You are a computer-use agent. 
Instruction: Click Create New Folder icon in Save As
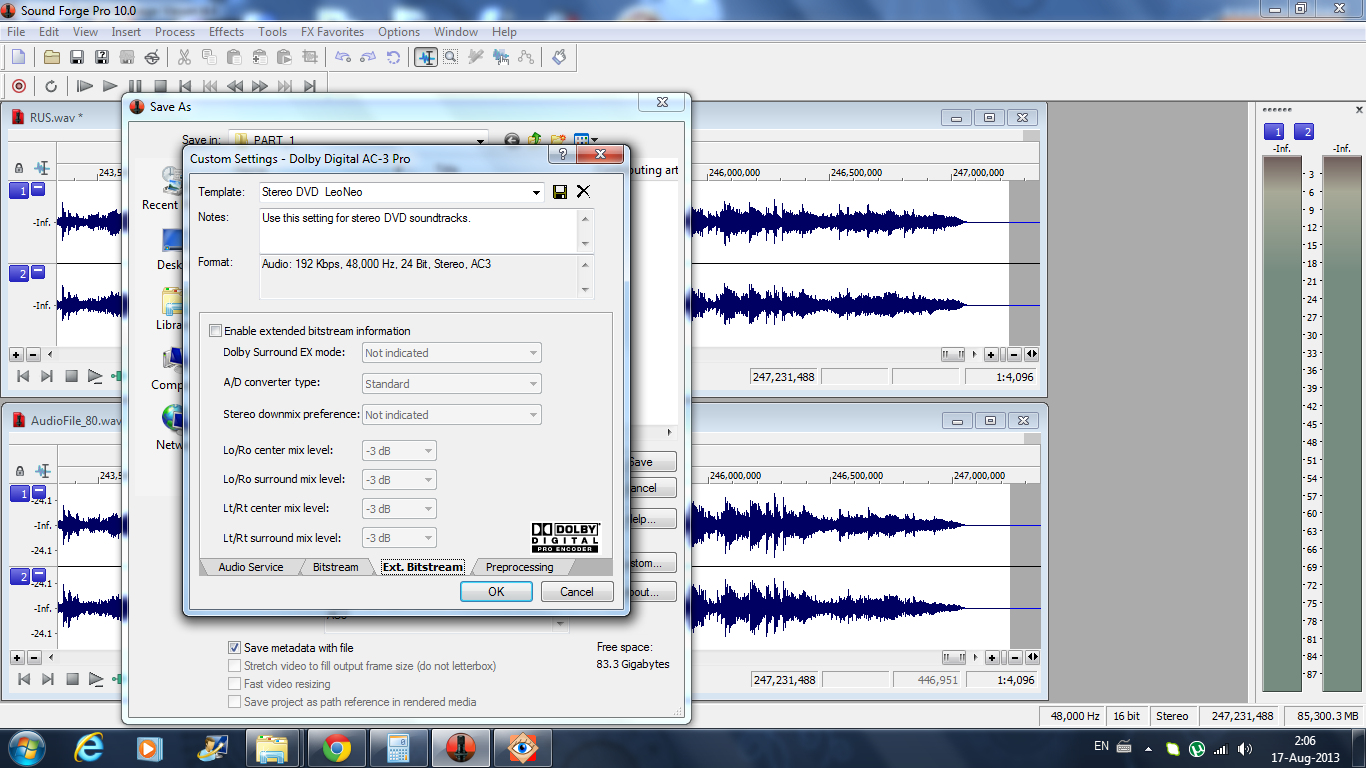pos(559,140)
